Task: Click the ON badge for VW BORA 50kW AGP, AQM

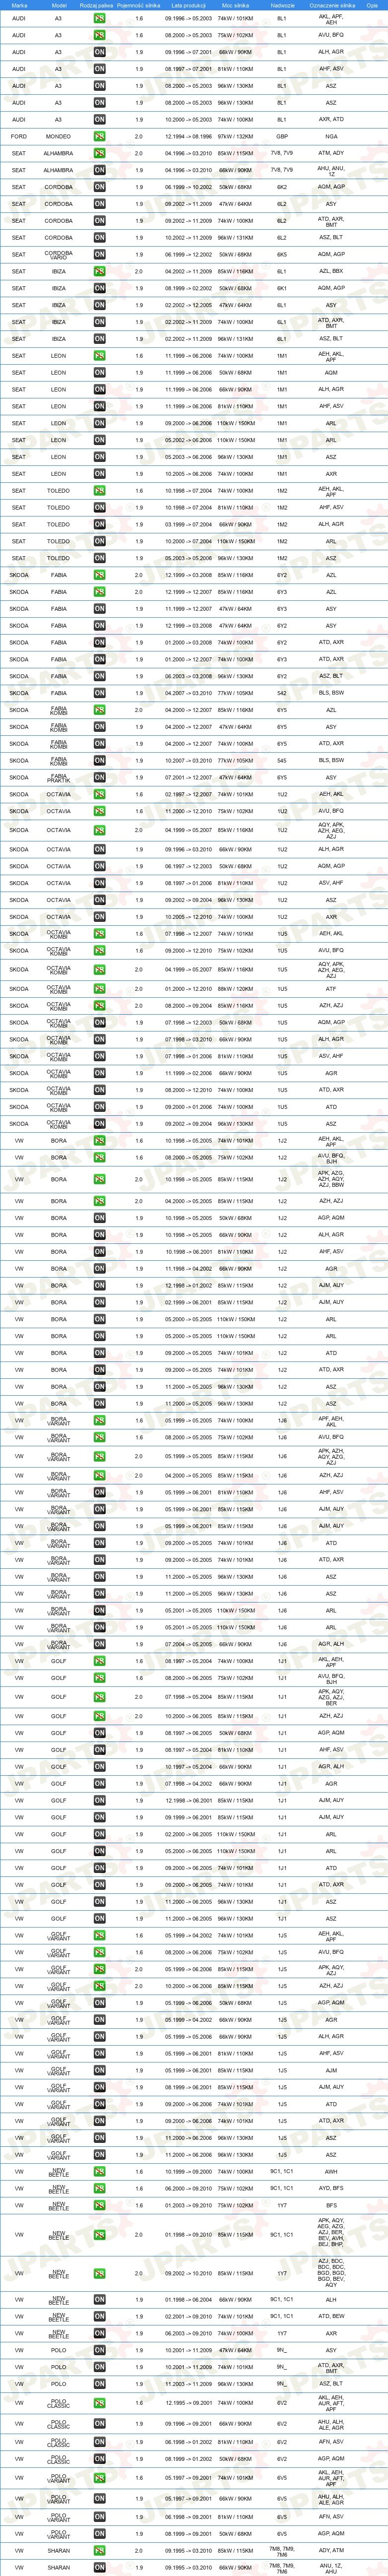Action: pos(99,1218)
